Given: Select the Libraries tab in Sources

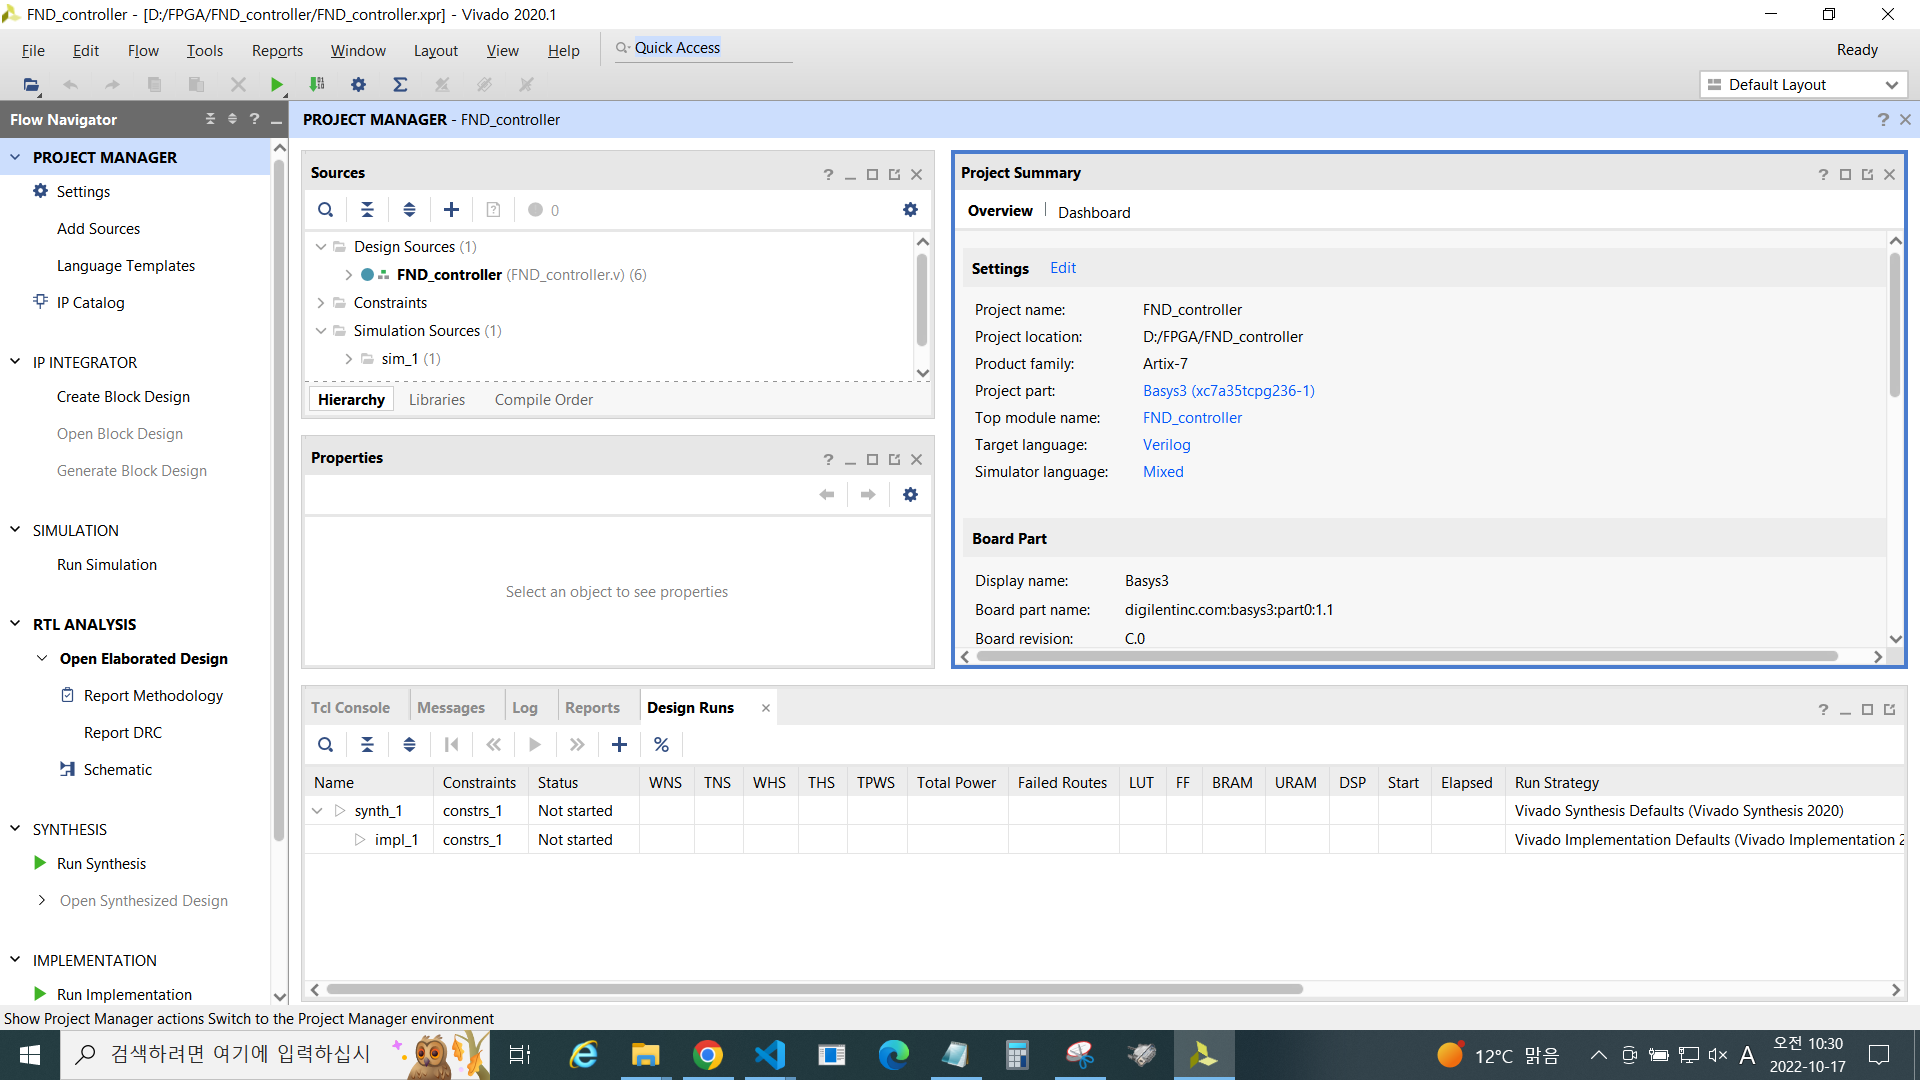Looking at the screenshot, I should (x=437, y=399).
